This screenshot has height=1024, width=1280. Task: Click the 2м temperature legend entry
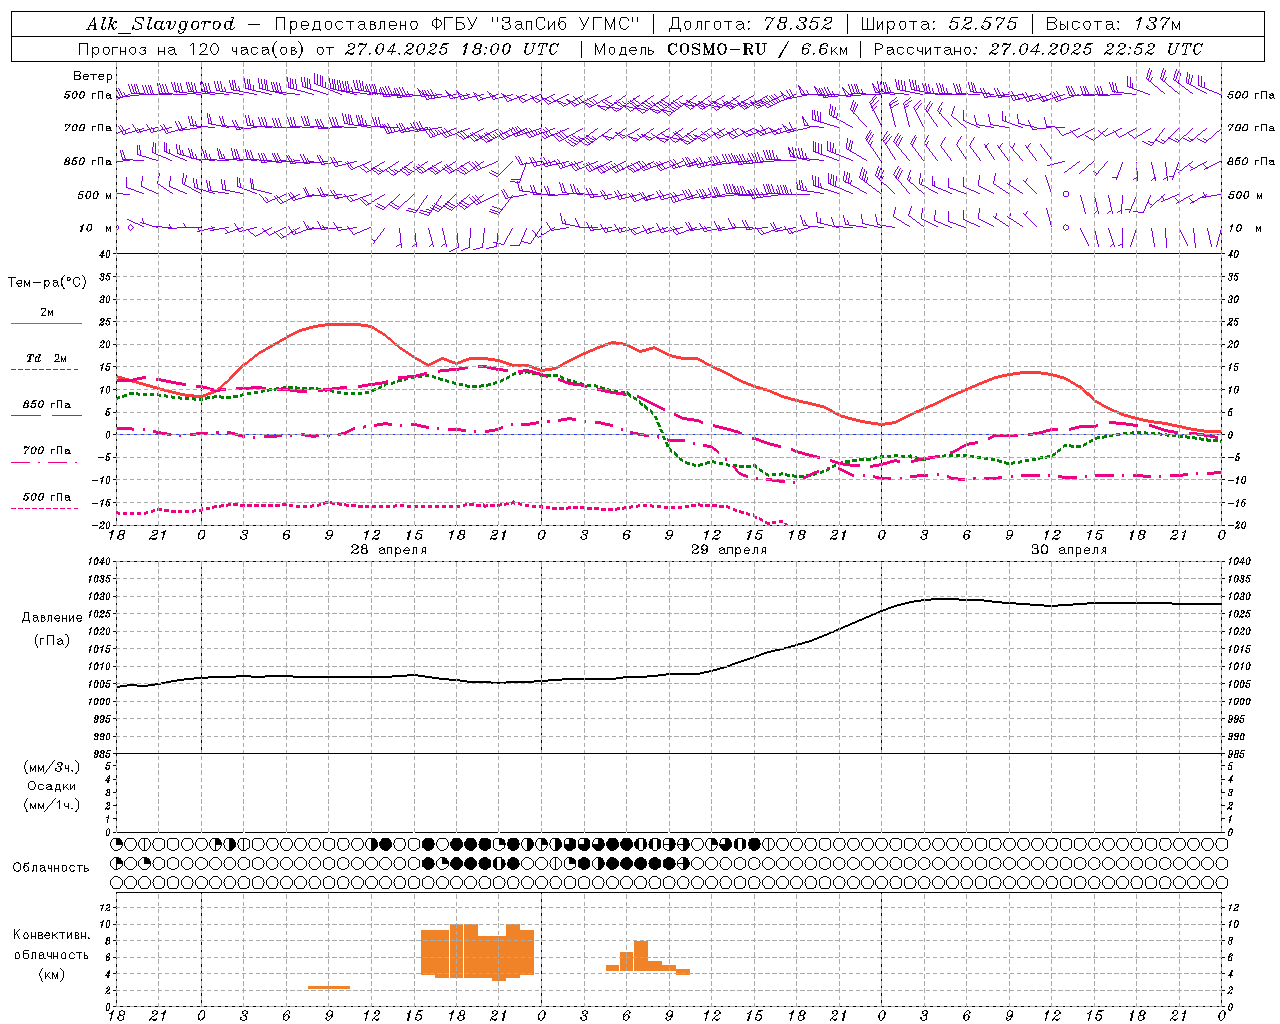pyautogui.click(x=47, y=313)
